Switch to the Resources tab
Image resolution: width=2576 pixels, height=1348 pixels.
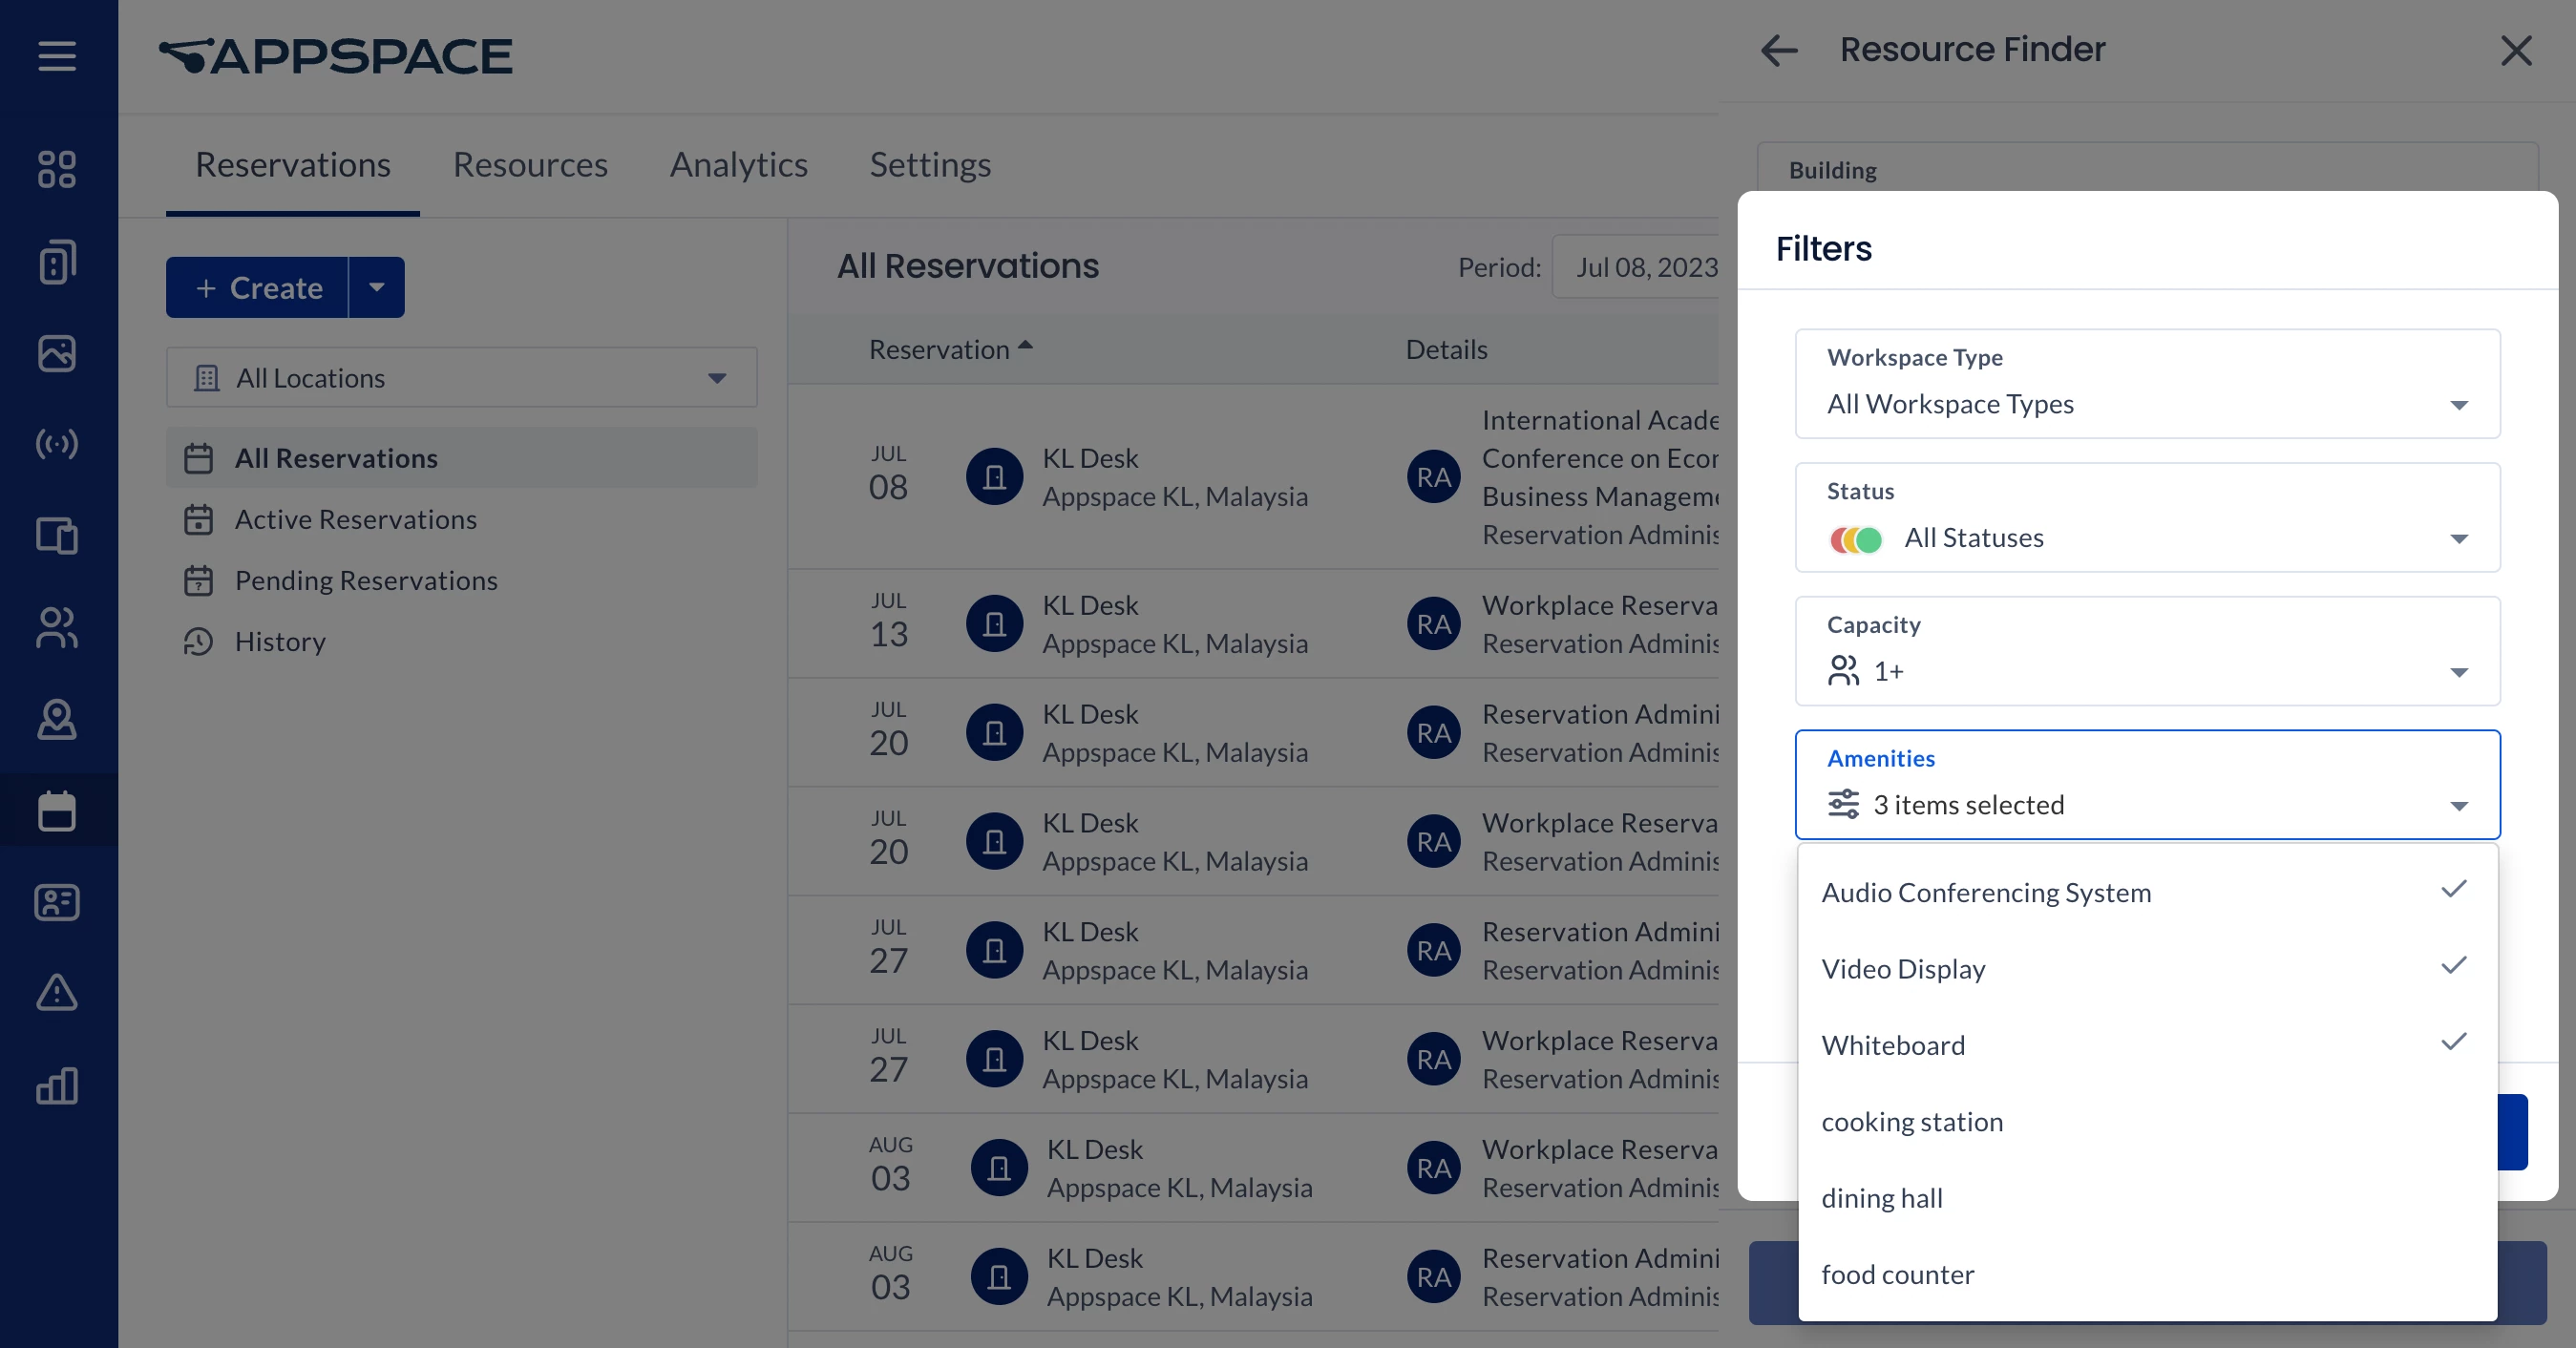(530, 165)
